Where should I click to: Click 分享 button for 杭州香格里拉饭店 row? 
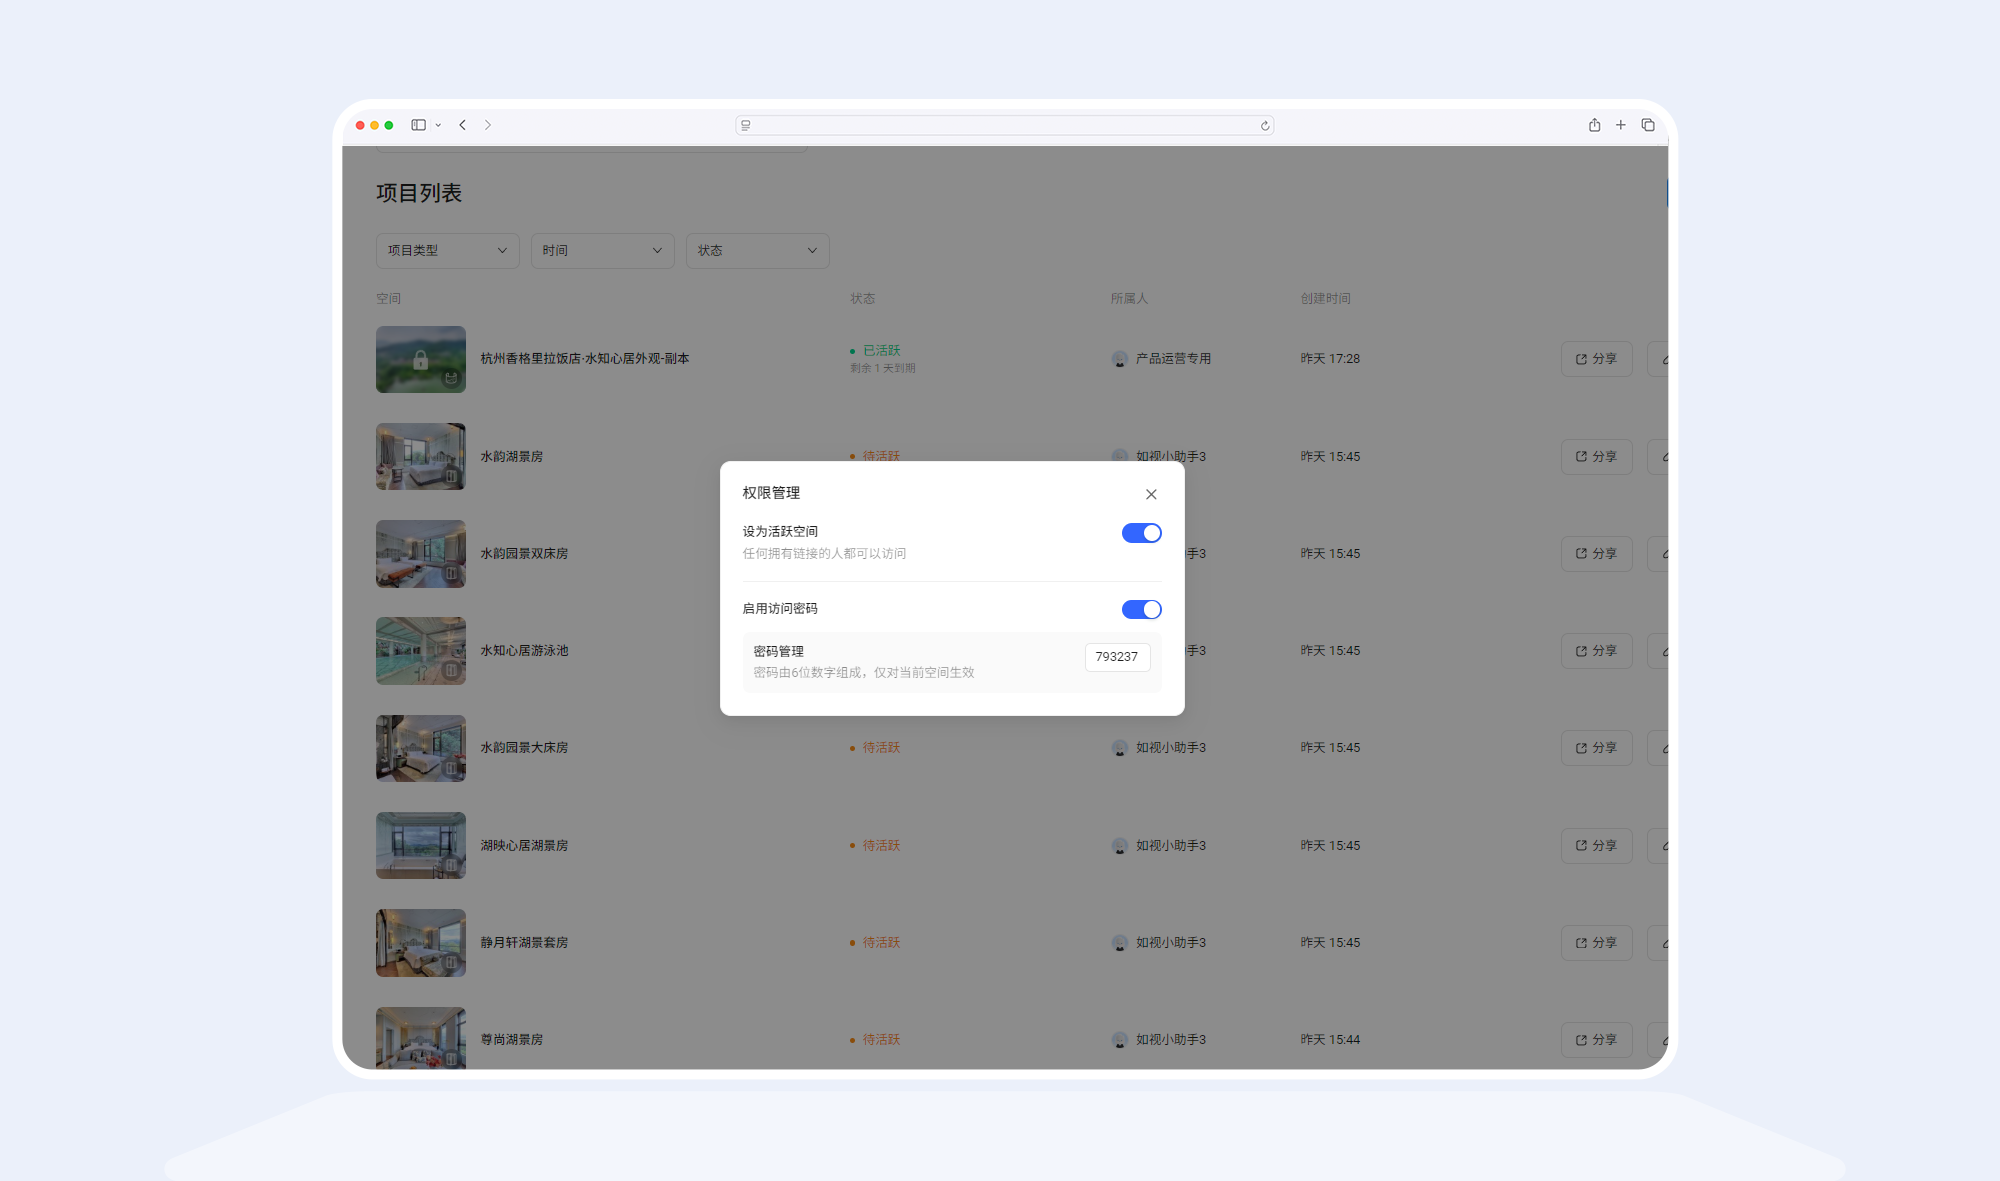(1596, 359)
